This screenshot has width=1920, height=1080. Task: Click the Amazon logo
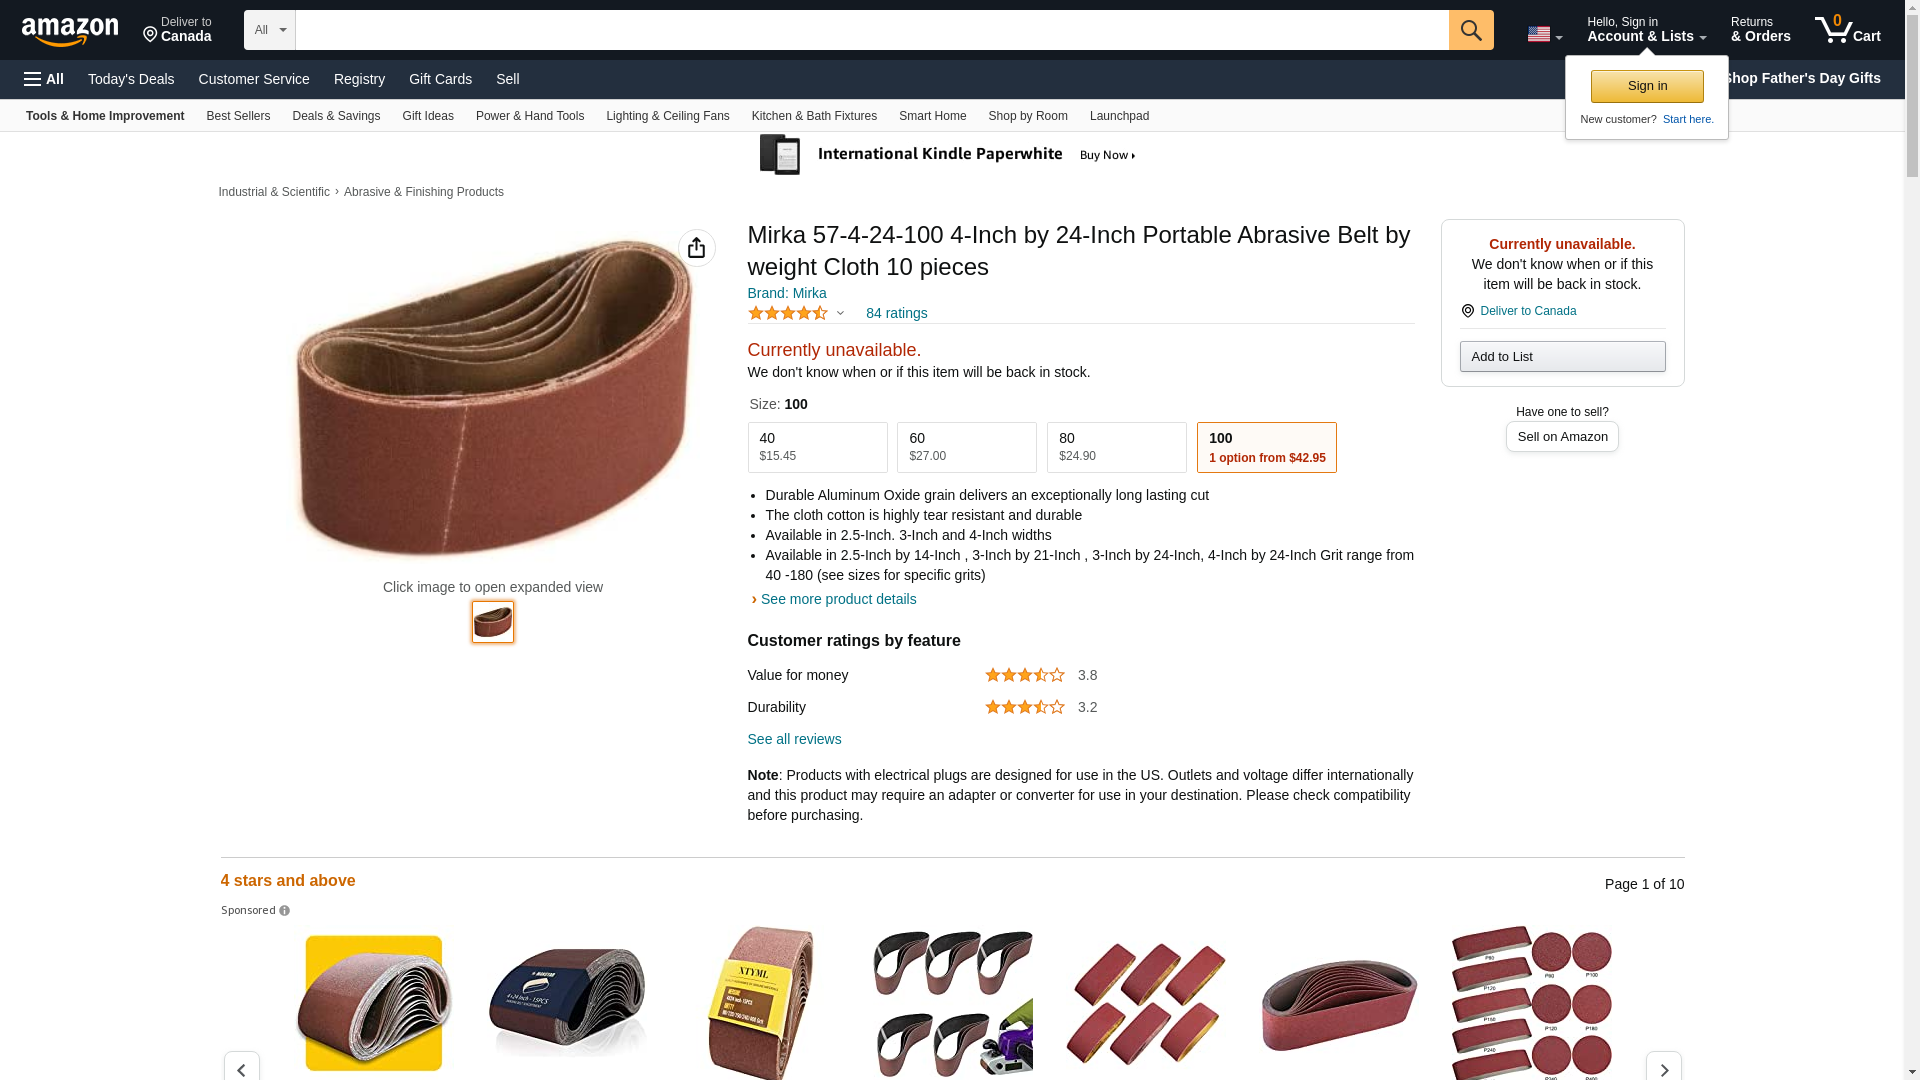click(x=70, y=31)
